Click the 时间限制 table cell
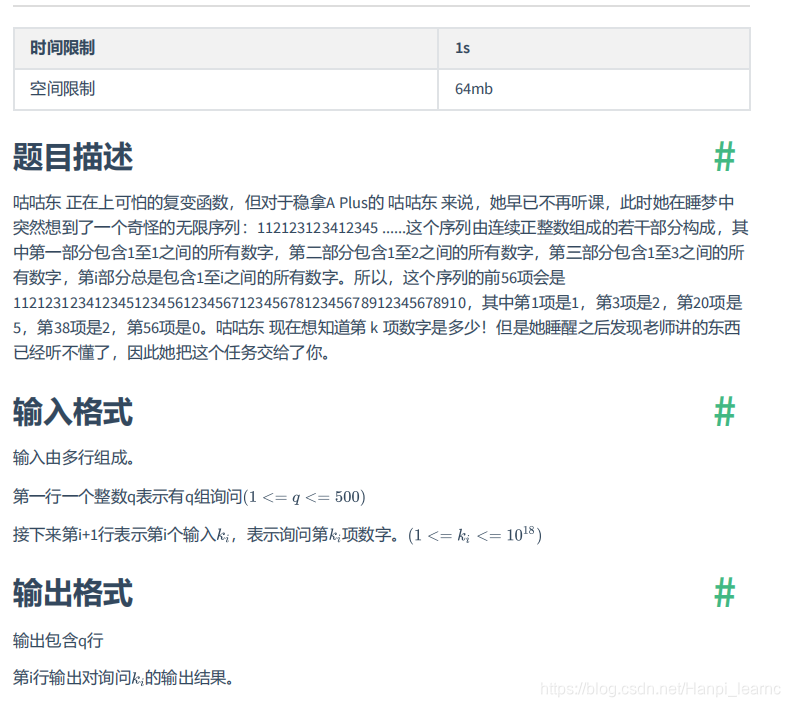 pyautogui.click(x=226, y=48)
